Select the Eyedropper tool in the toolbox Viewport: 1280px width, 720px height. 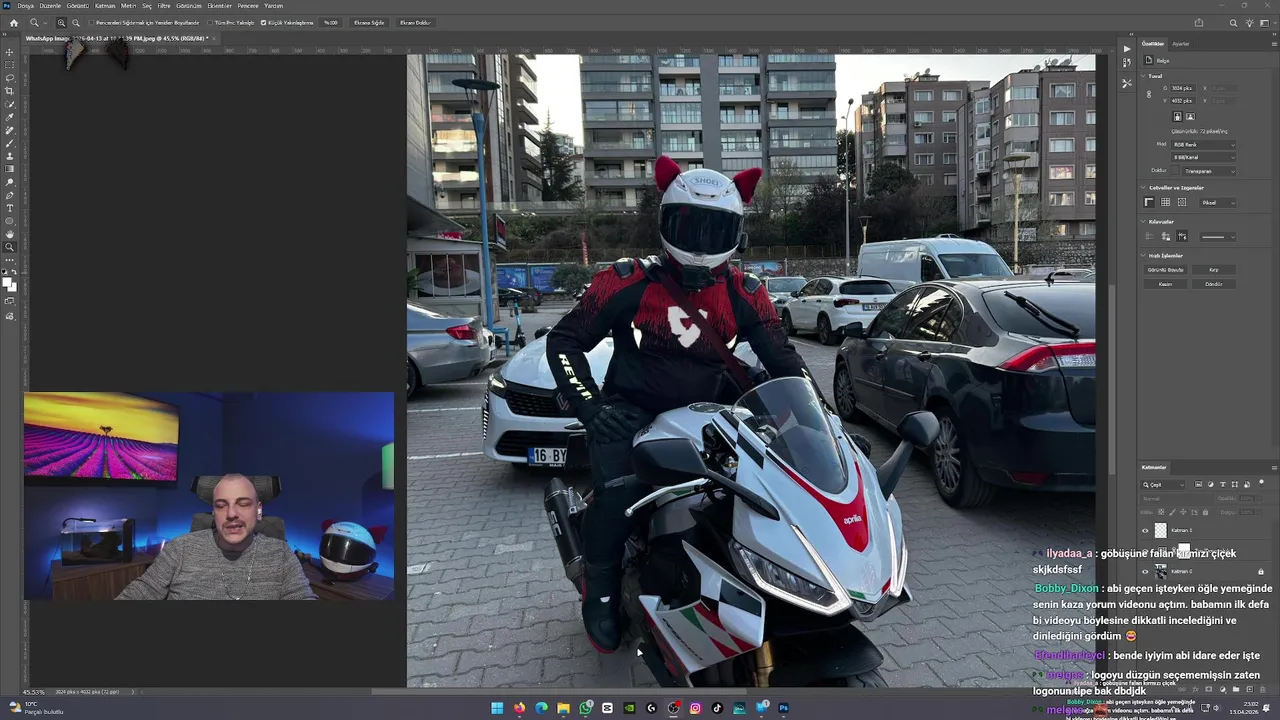10,117
